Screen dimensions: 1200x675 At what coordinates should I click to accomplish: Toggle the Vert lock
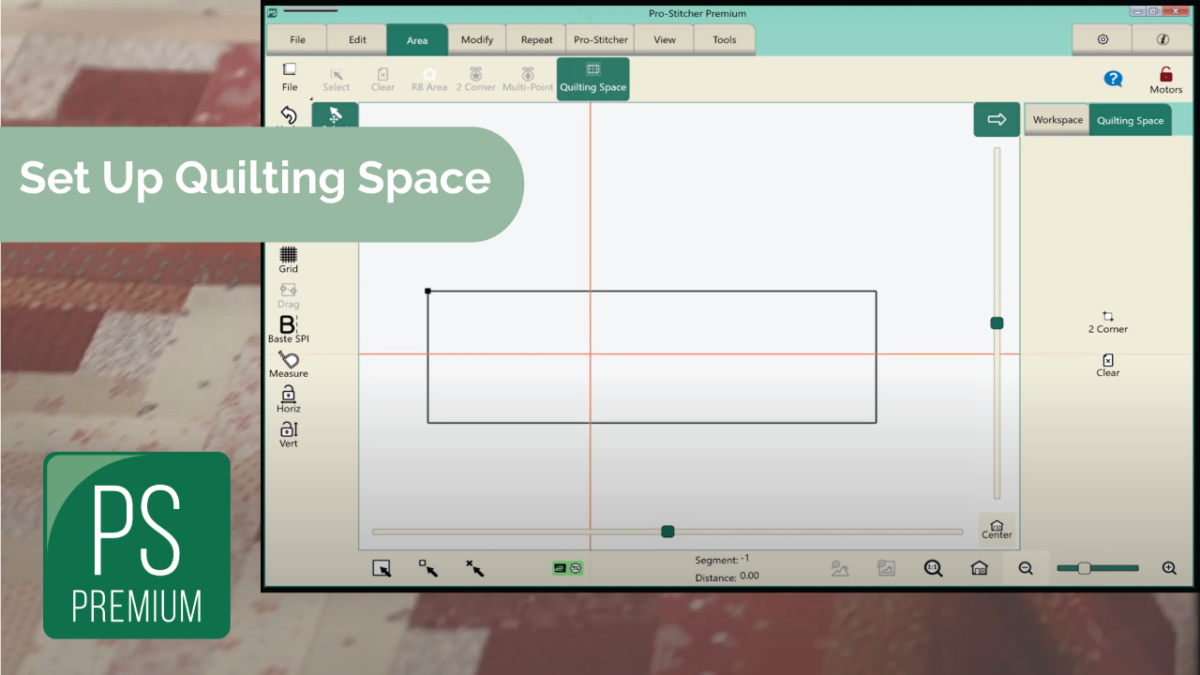pyautogui.click(x=287, y=432)
